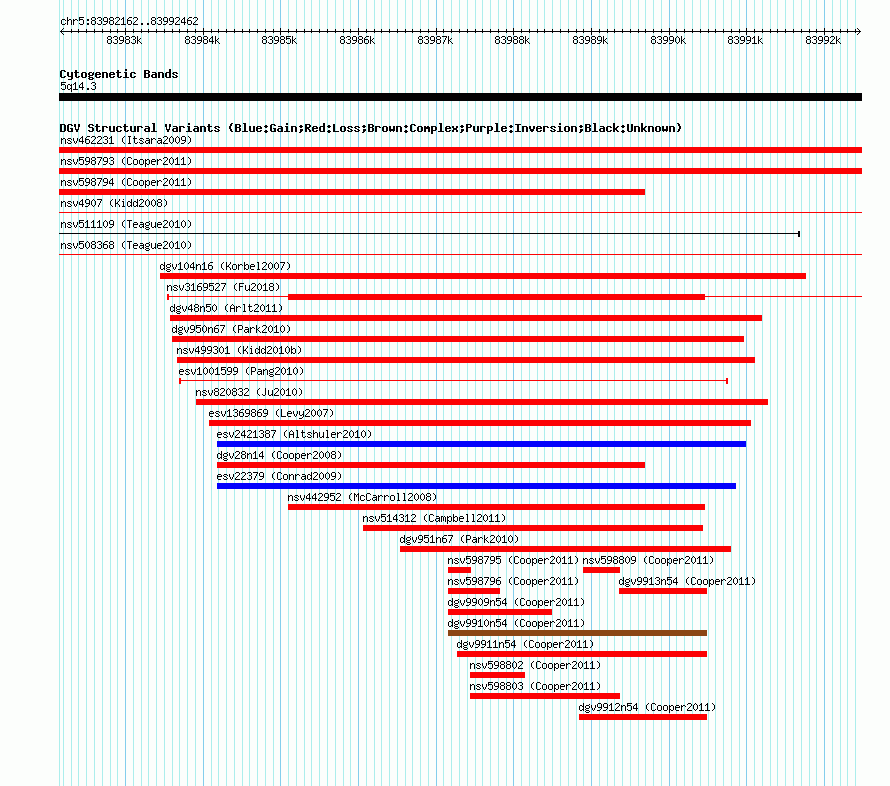Open nsv511109 (Teague2010) variant entry
Screen dimensions: 890x786
[126, 224]
